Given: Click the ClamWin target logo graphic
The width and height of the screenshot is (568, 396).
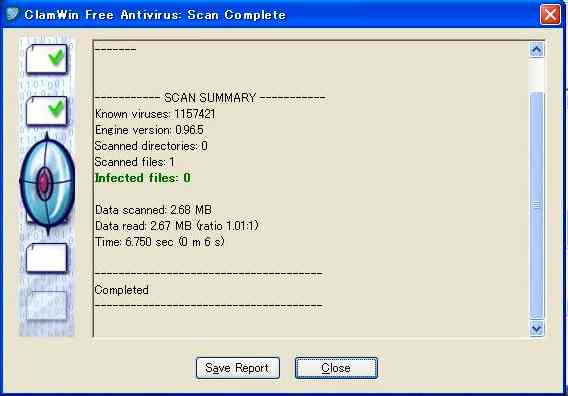Looking at the screenshot, I should 47,183.
